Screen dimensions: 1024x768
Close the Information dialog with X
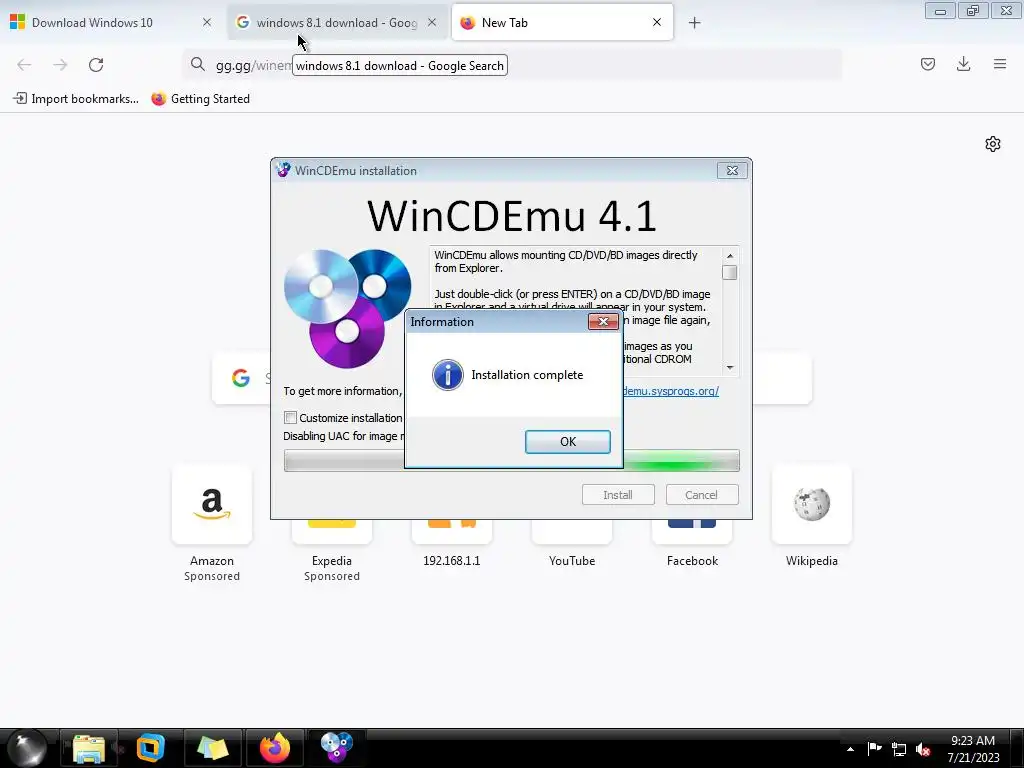603,321
